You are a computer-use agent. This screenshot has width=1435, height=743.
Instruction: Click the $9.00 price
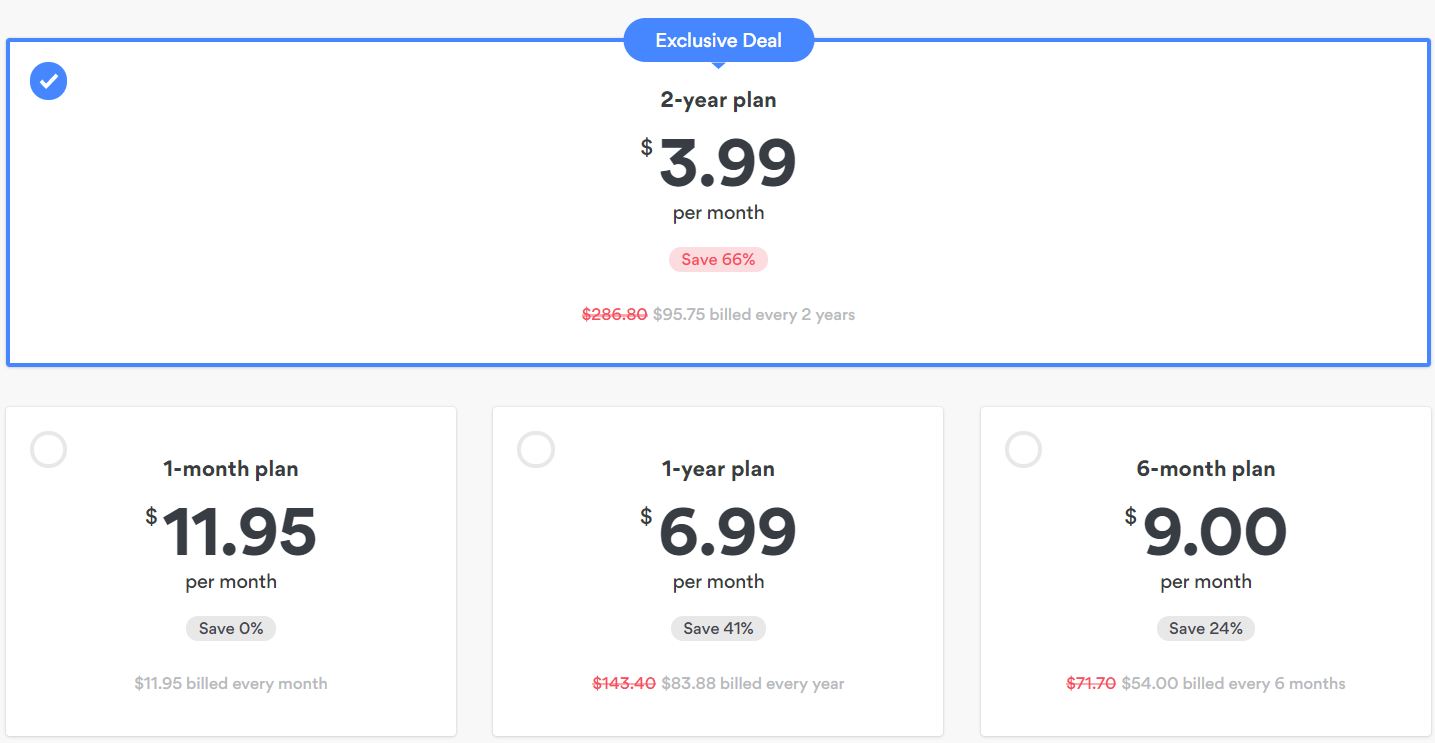1214,533
